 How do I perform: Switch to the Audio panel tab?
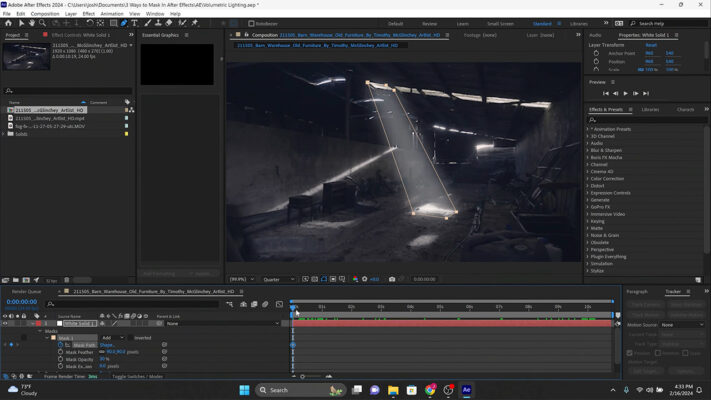coord(595,35)
